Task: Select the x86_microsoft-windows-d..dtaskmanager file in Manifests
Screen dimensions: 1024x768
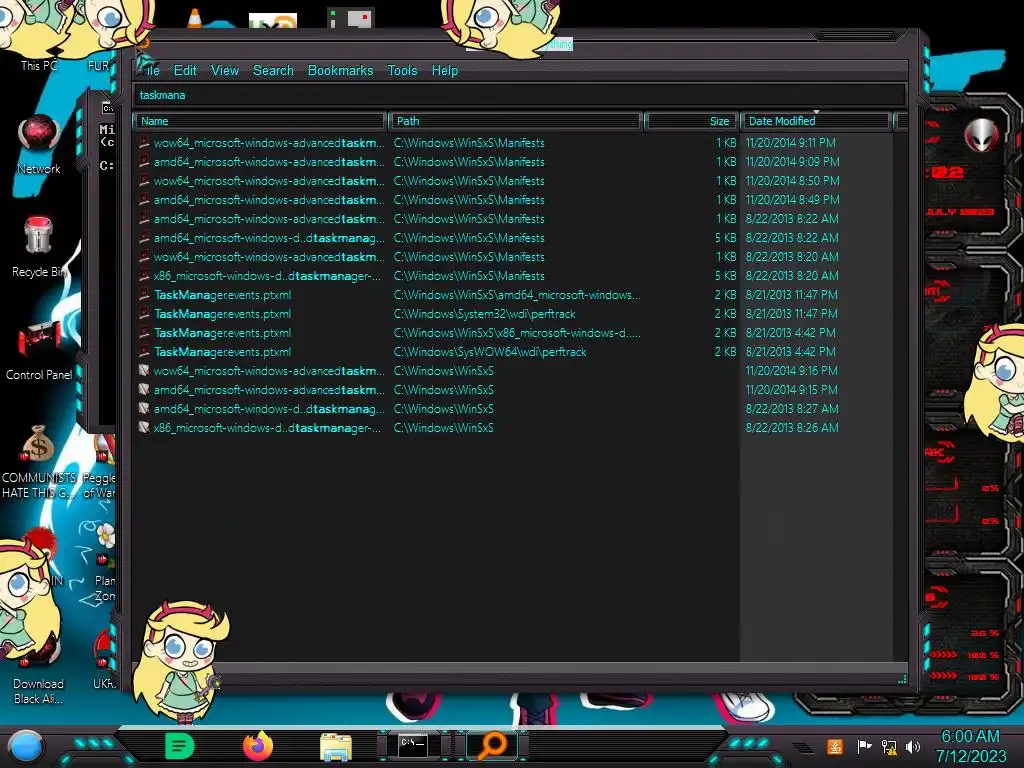Action: (x=267, y=276)
